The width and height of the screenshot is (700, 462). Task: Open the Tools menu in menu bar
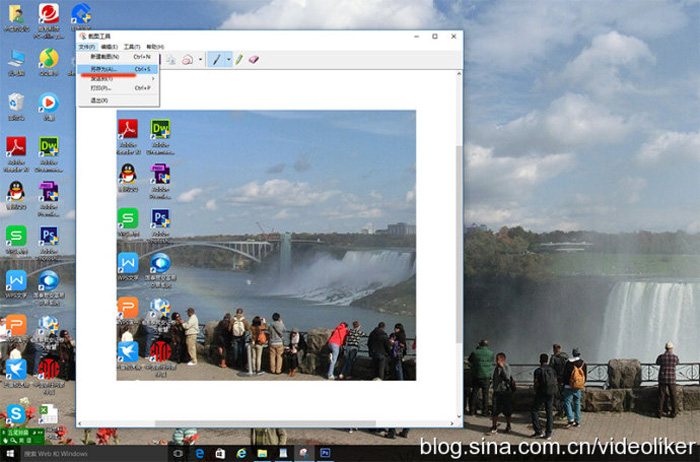point(131,46)
